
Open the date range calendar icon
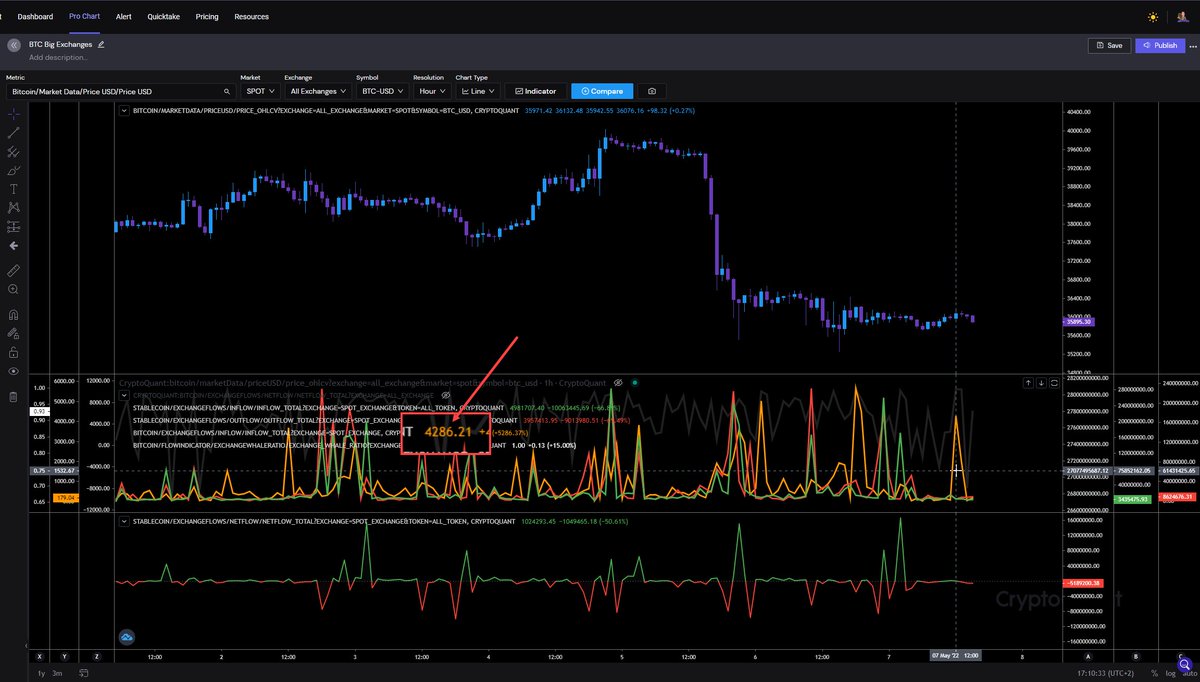(83, 673)
